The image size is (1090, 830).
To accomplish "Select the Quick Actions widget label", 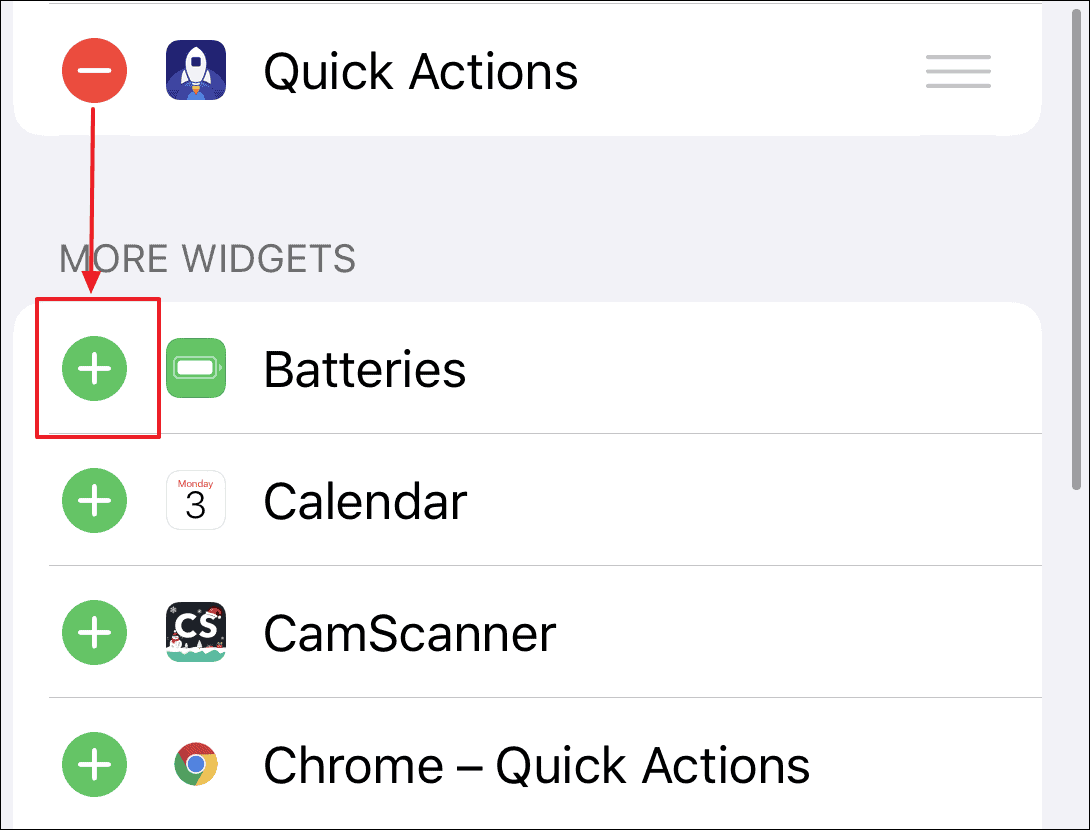I will click(420, 71).
